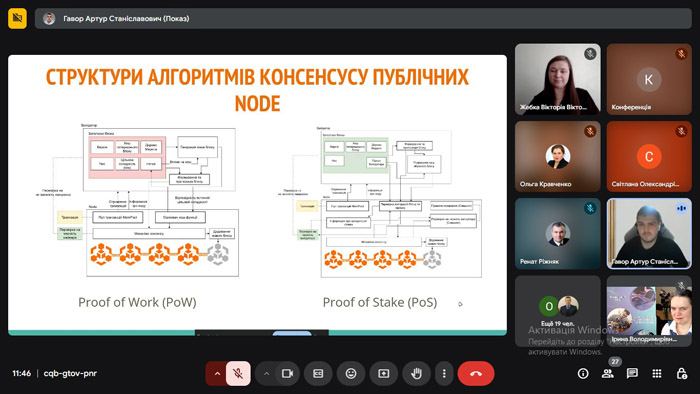
Task: Select Ольга Кравченко video tile
Action: point(558,156)
